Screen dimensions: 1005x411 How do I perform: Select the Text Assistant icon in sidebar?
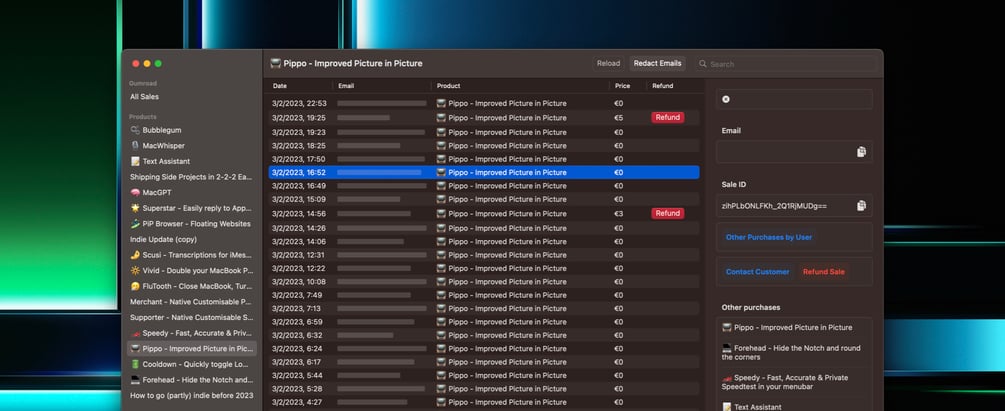[135, 162]
